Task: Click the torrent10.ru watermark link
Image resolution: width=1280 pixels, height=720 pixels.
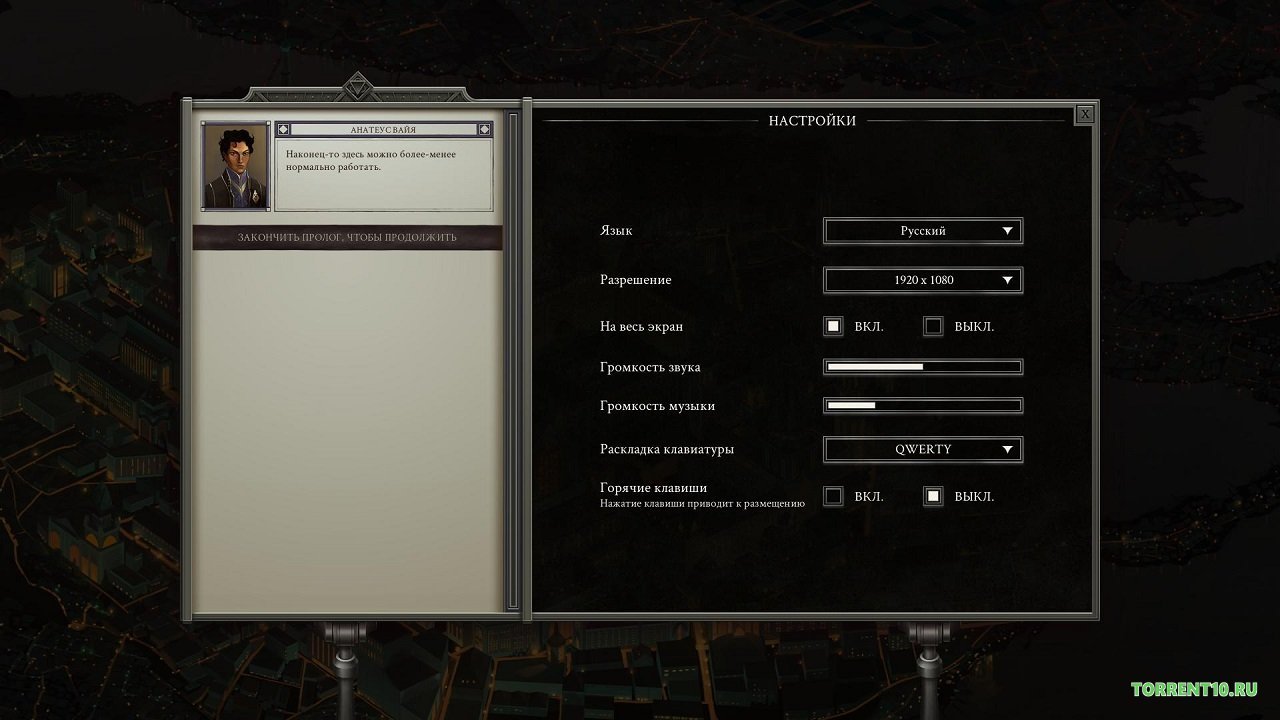Action: tap(1194, 689)
